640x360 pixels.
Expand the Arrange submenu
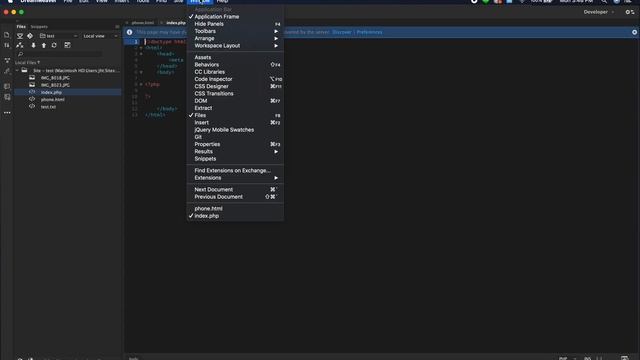pyautogui.click(x=236, y=38)
